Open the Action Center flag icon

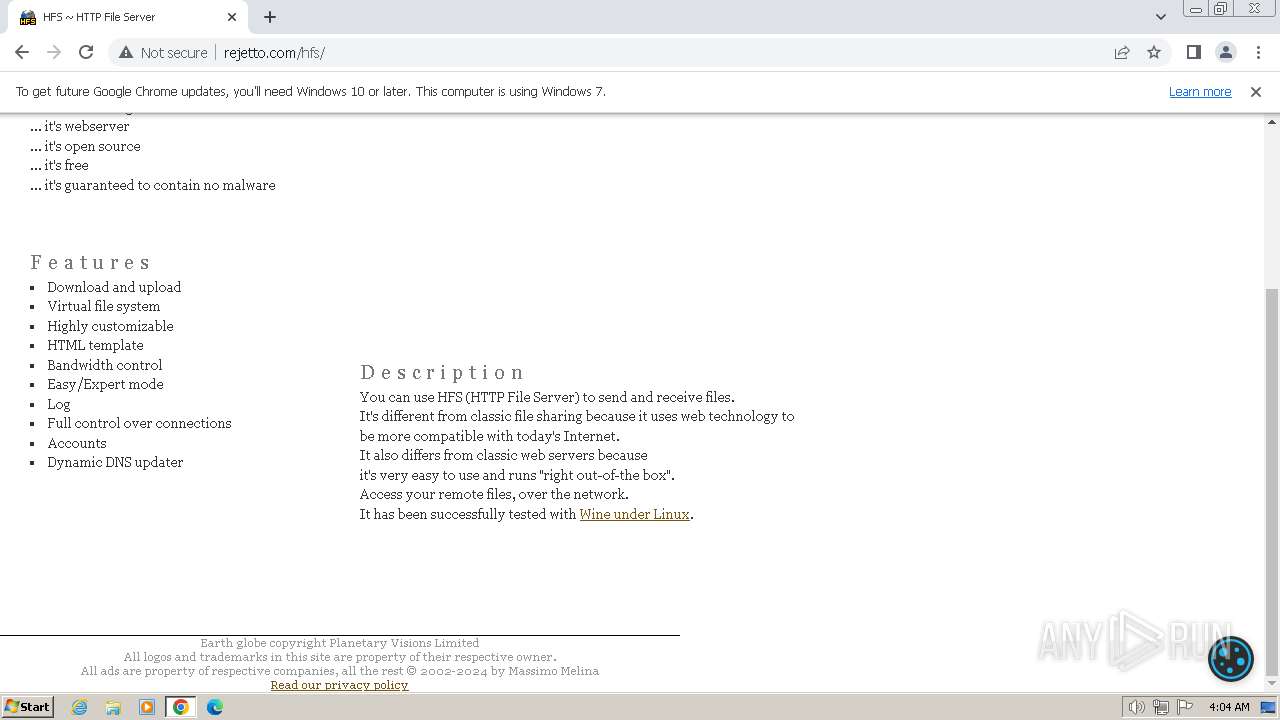click(1185, 707)
